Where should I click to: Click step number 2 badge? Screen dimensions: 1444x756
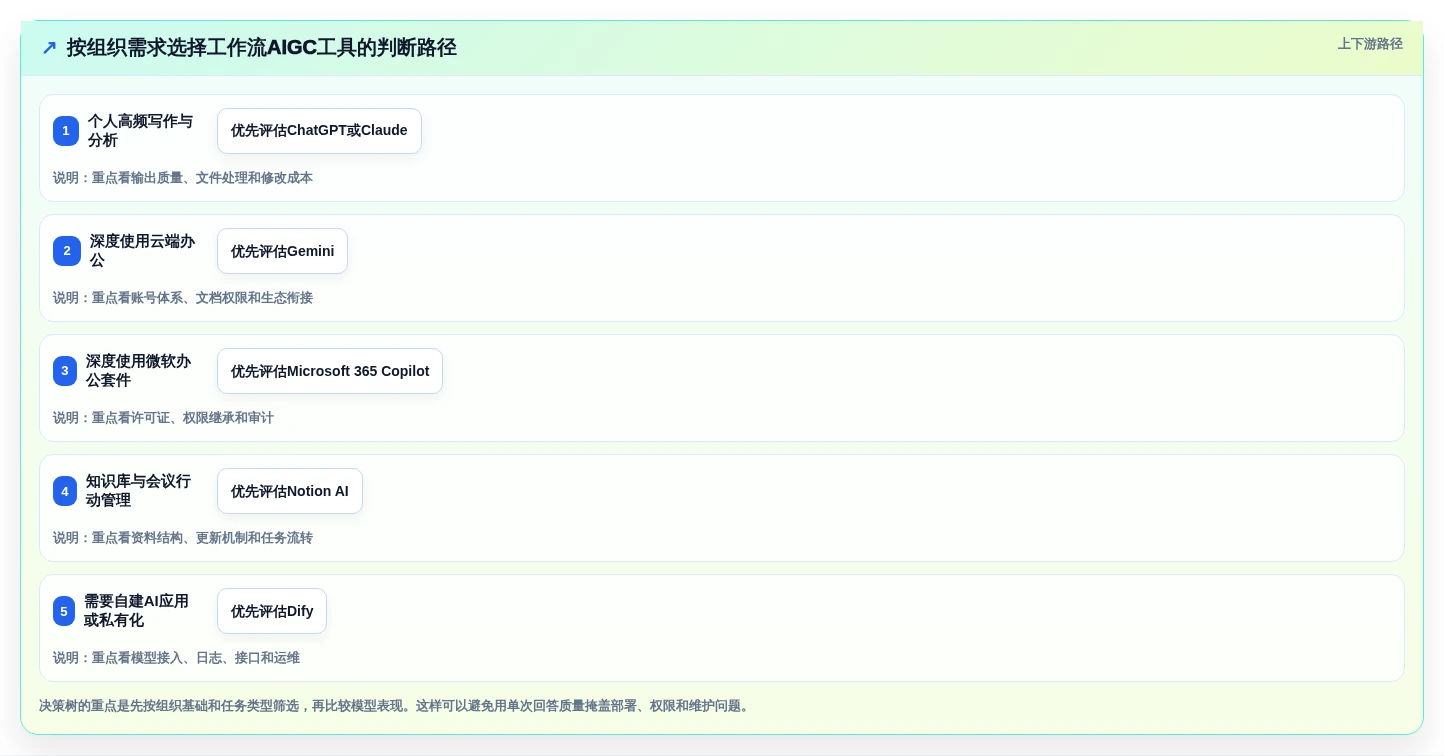67,251
